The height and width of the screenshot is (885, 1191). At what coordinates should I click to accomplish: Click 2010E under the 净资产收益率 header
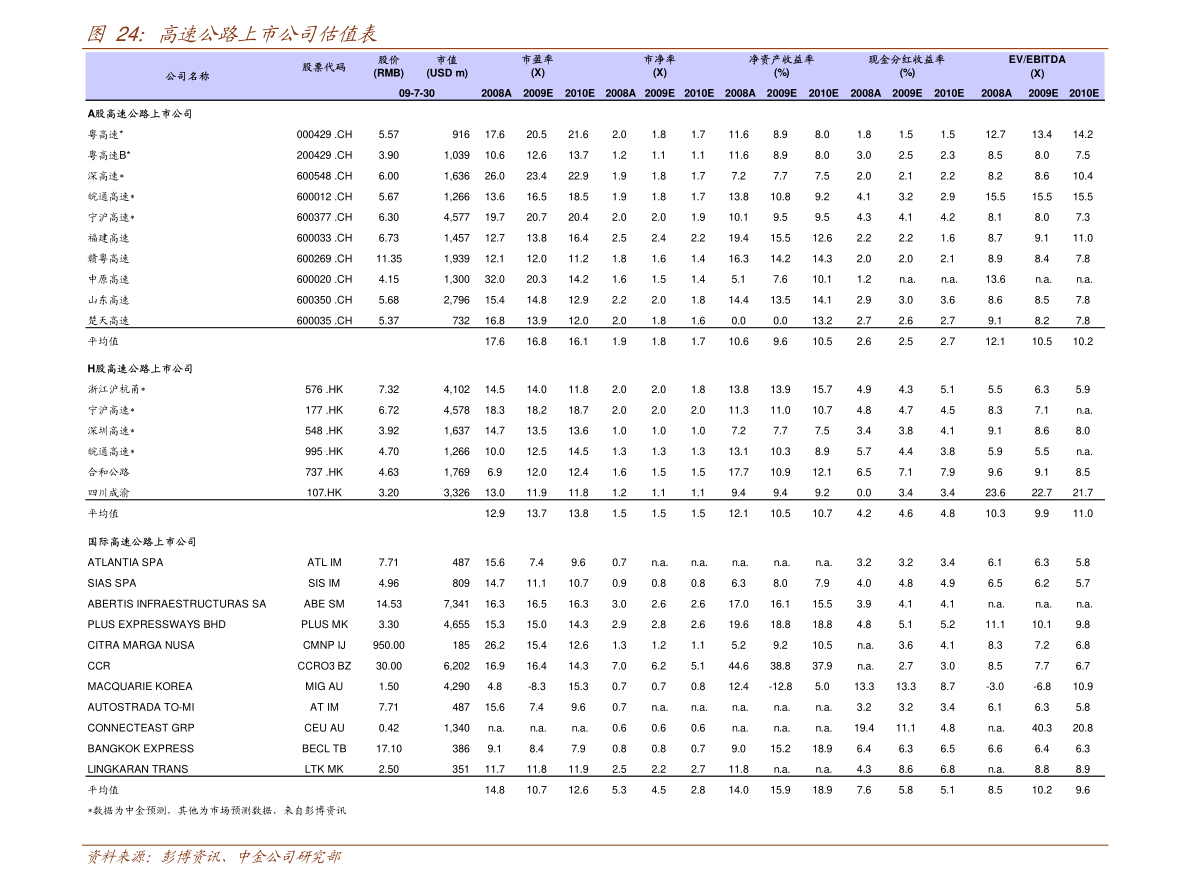[824, 93]
